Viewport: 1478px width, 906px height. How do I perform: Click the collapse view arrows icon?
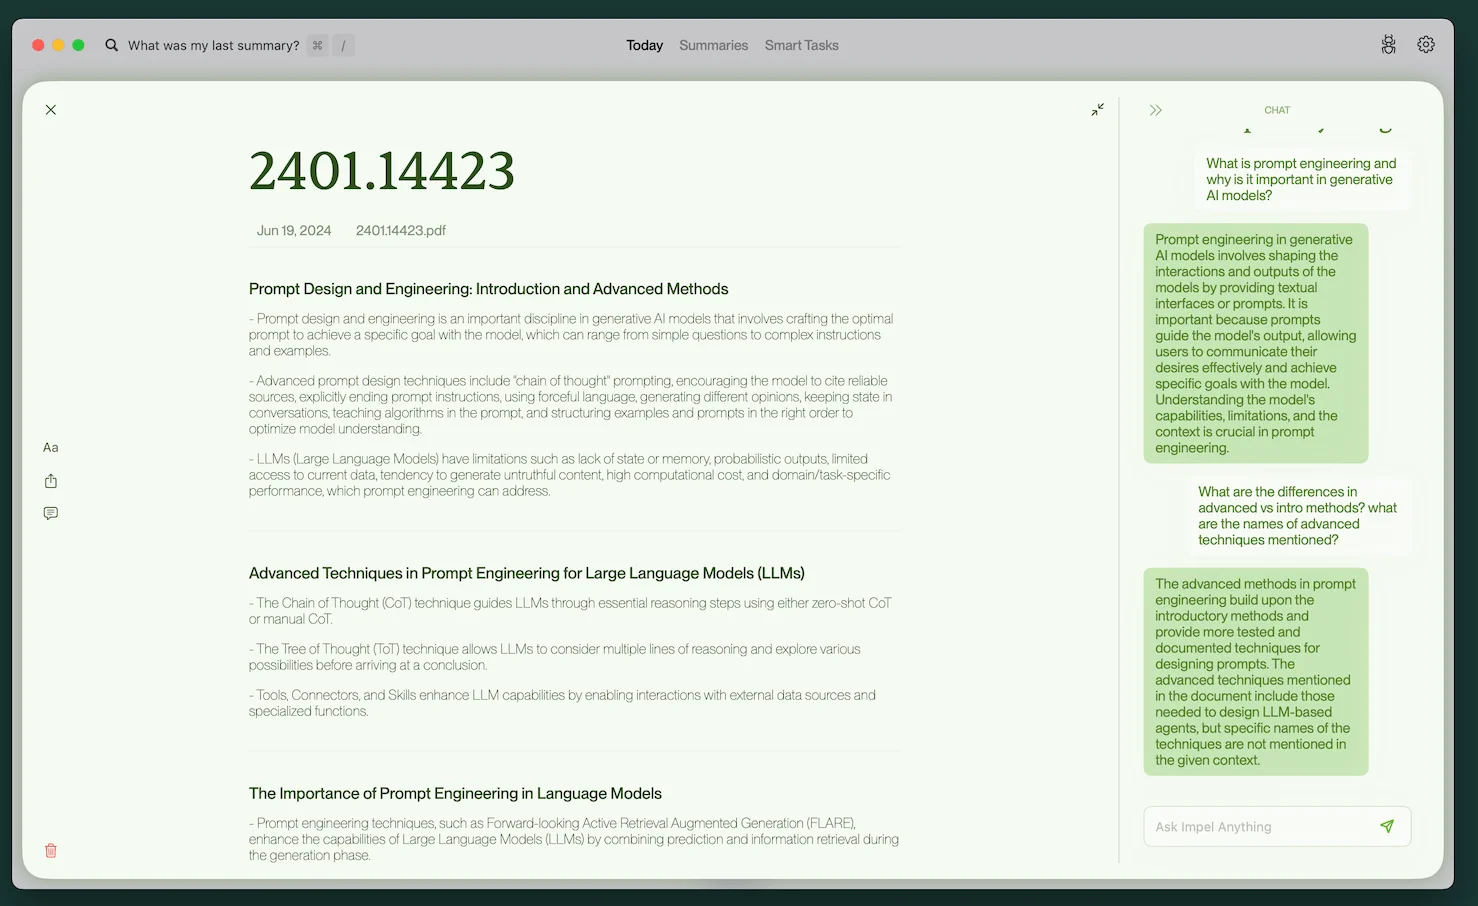tap(1097, 110)
